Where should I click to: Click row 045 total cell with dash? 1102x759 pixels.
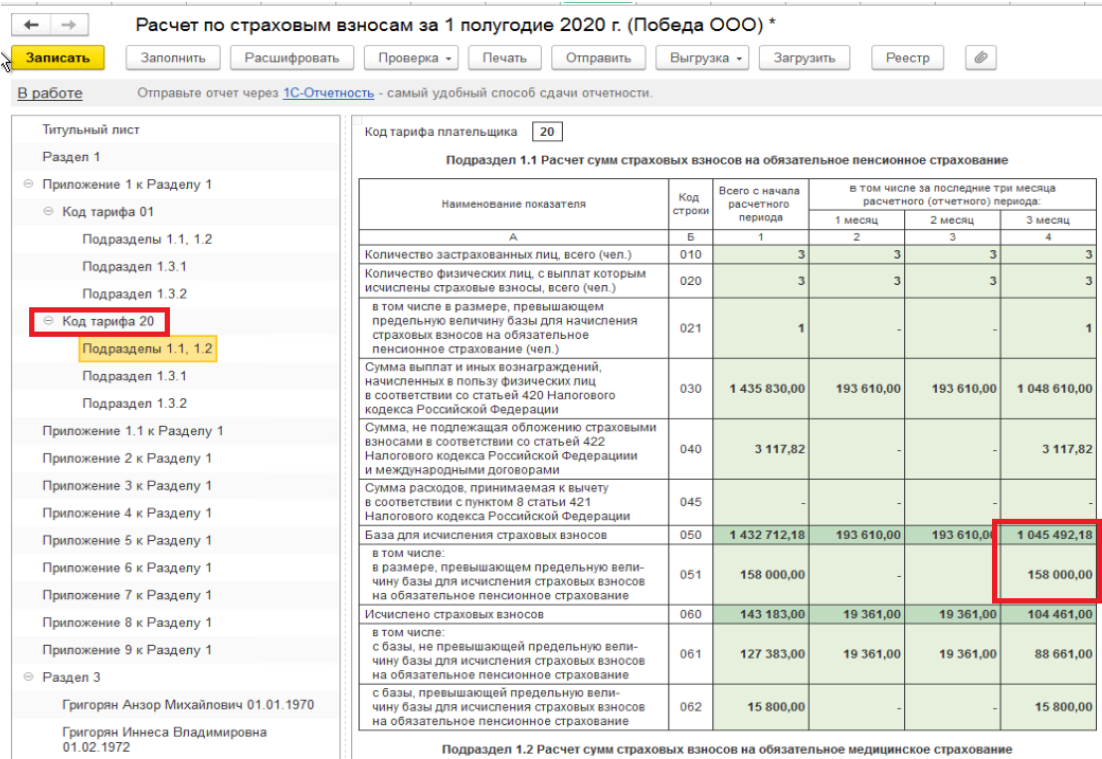coord(761,502)
